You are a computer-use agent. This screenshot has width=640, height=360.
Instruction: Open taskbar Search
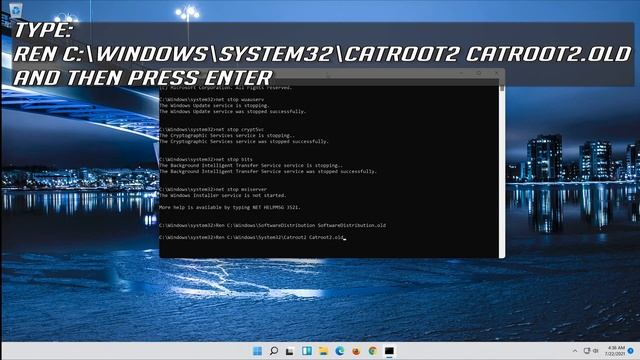(274, 351)
